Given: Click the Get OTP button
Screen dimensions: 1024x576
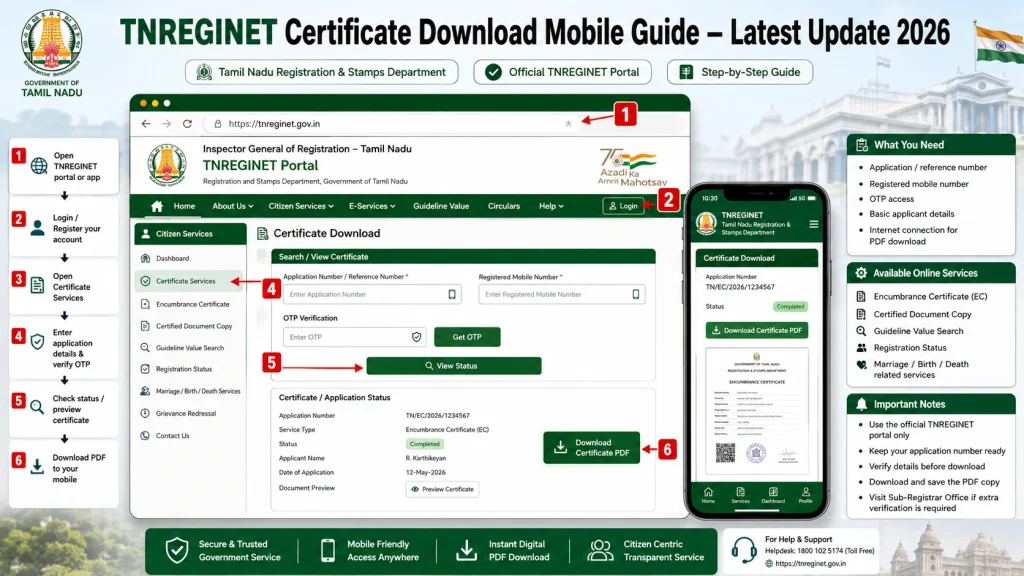Looking at the screenshot, I should [x=467, y=337].
